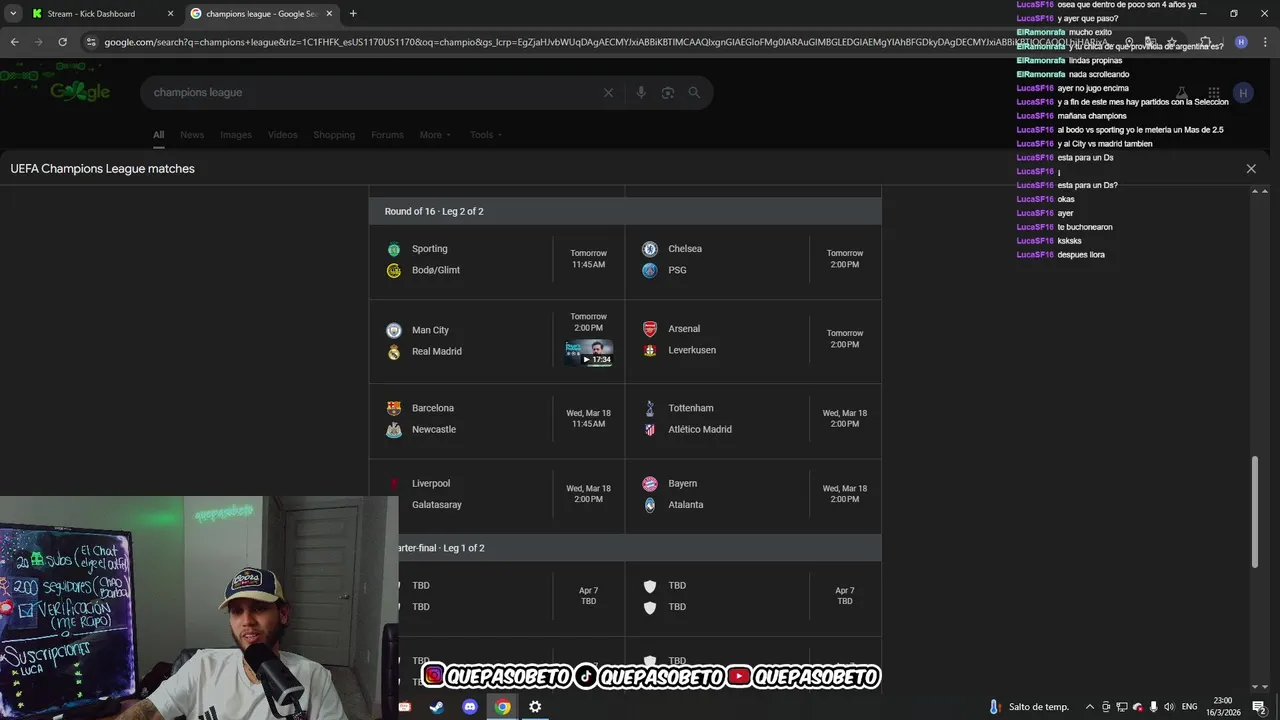Click the magnifier search button

pos(694,92)
